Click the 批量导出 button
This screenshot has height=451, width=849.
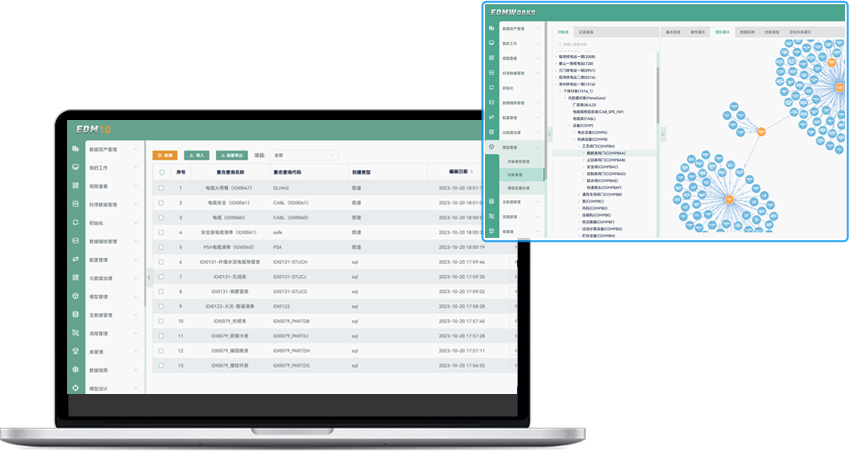click(232, 155)
